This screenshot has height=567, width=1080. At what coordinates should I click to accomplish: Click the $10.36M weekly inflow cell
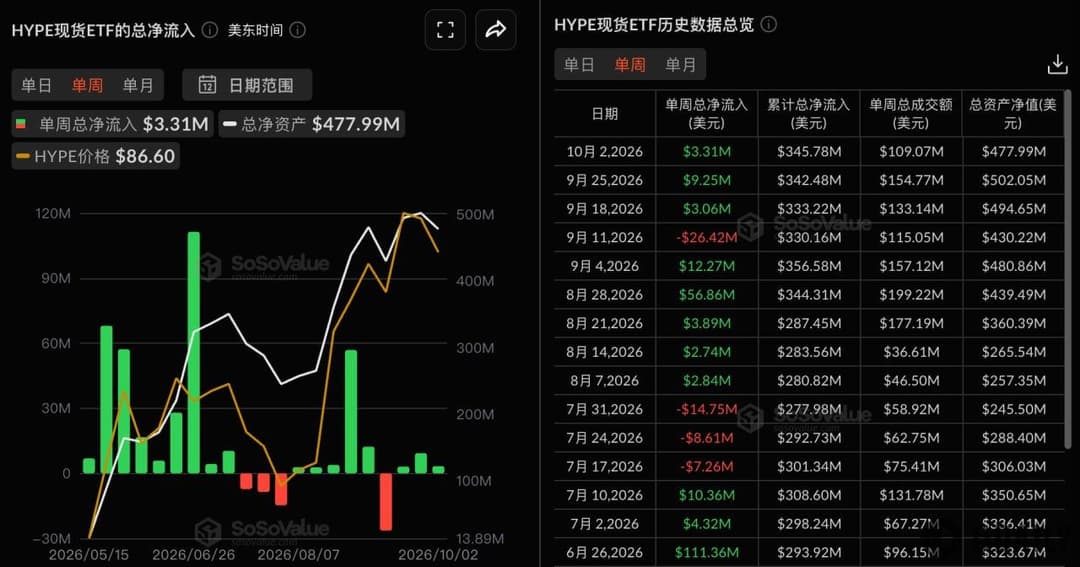(706, 495)
